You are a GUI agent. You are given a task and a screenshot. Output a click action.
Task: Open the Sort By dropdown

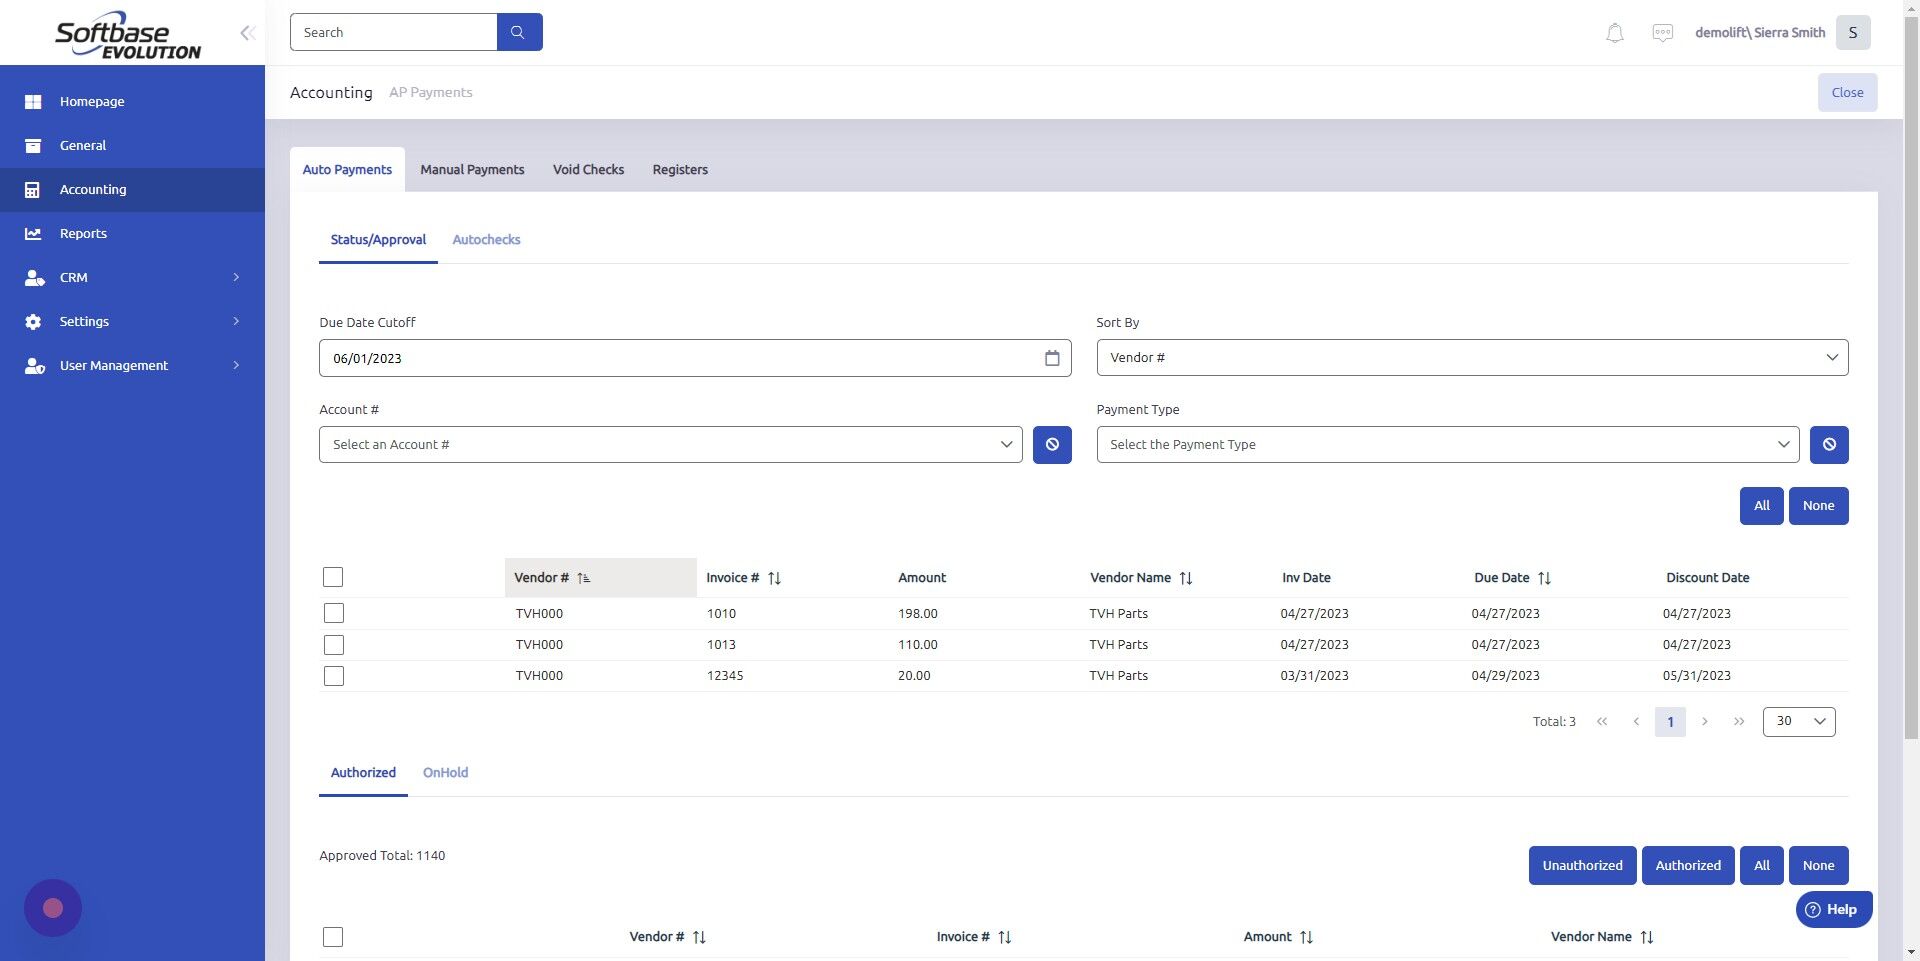(x=1471, y=357)
